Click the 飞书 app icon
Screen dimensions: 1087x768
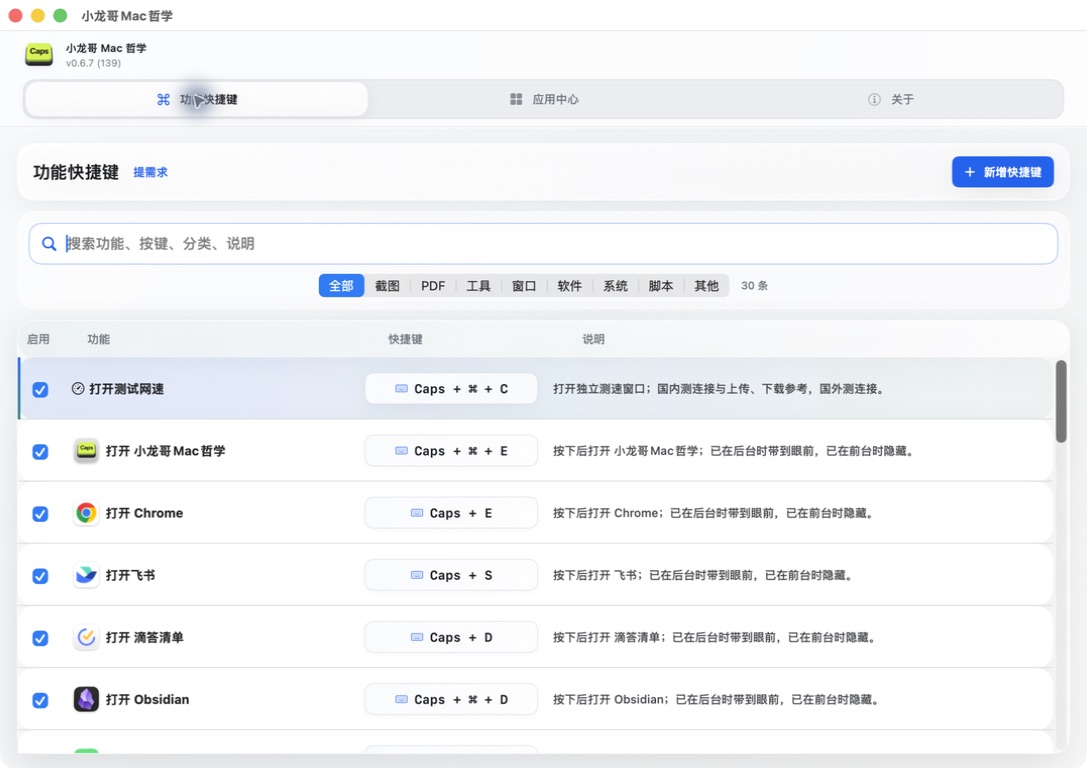click(86, 575)
